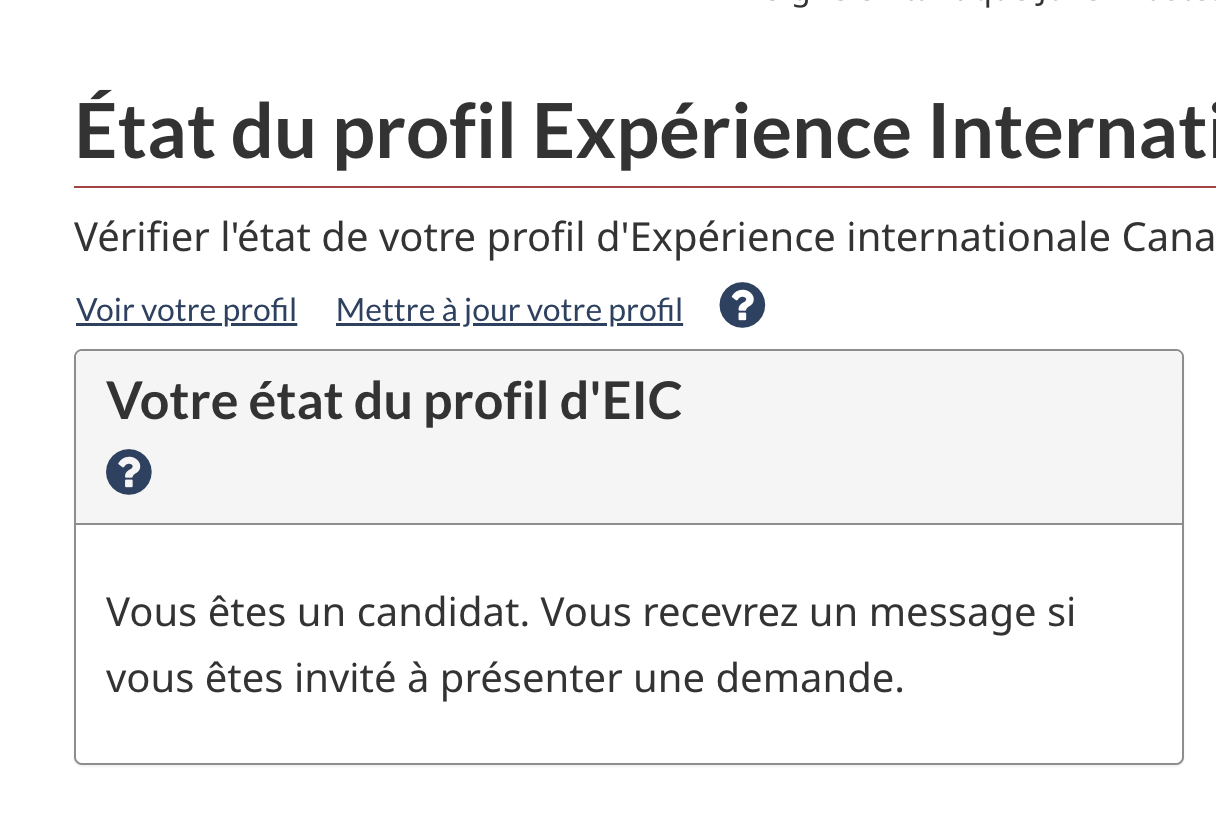
Task: Click the 'Votre état du profil d'EIC' panel title
Action: click(394, 401)
